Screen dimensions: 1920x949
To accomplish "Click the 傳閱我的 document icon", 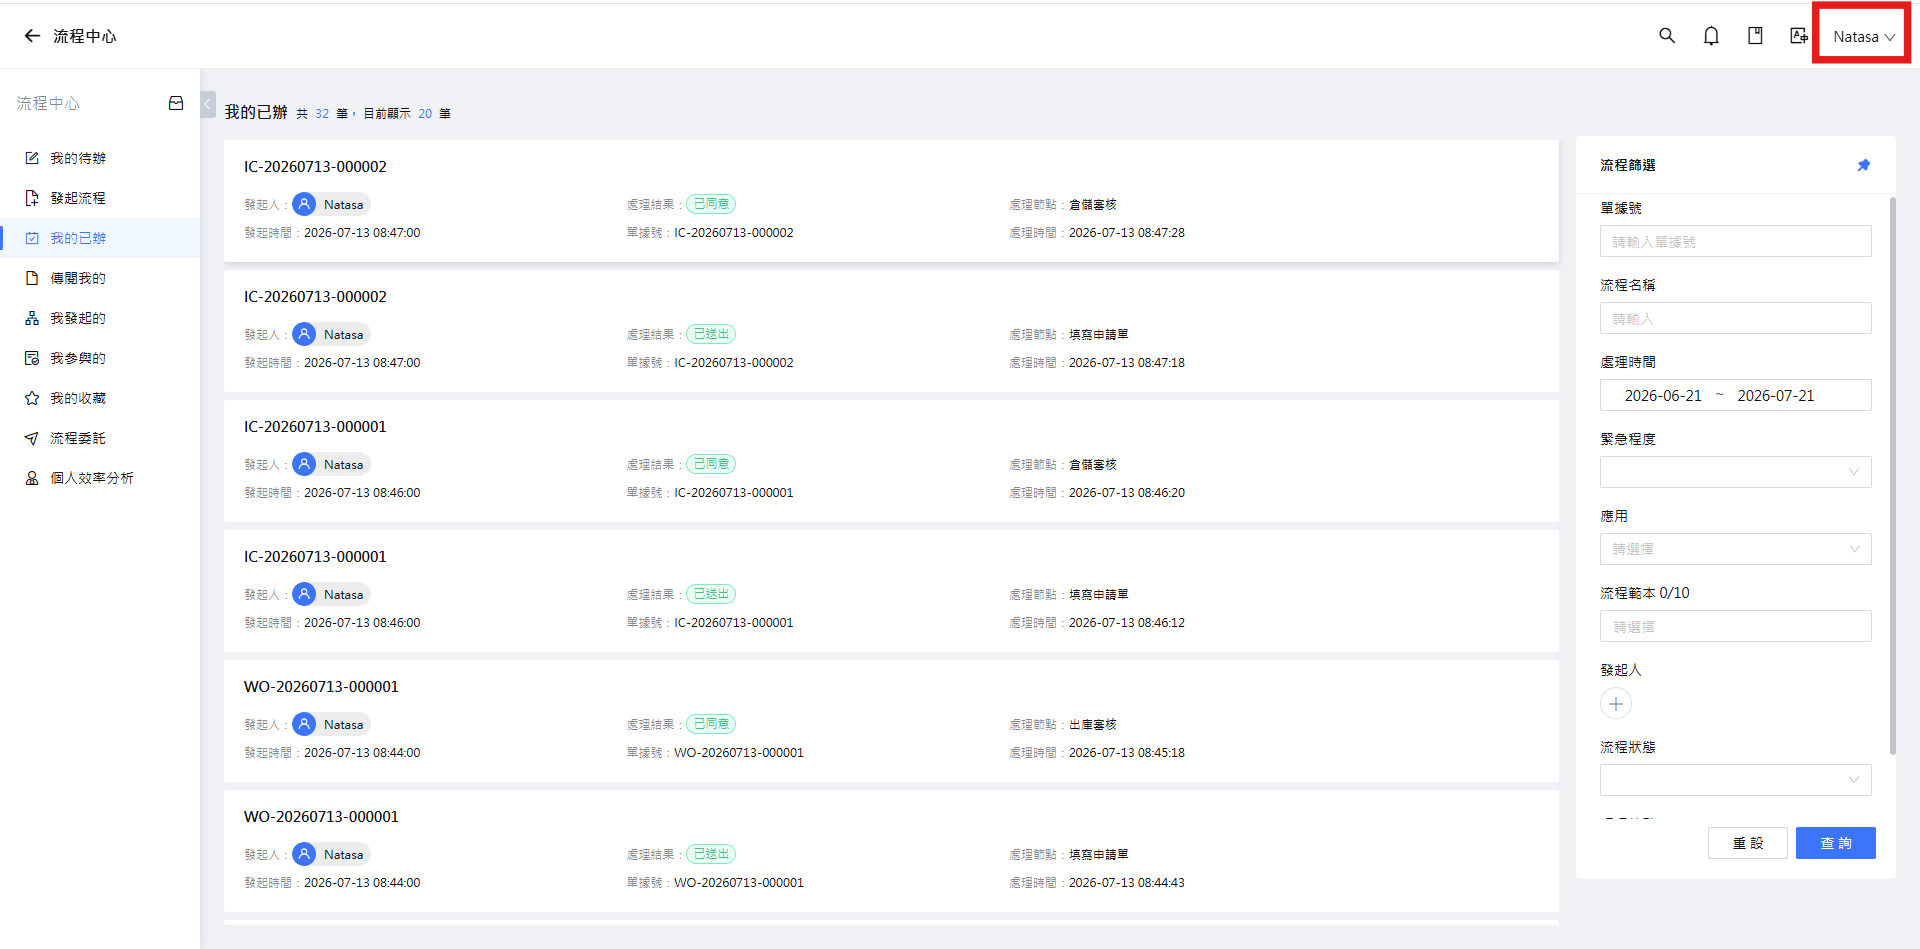I will coord(32,278).
